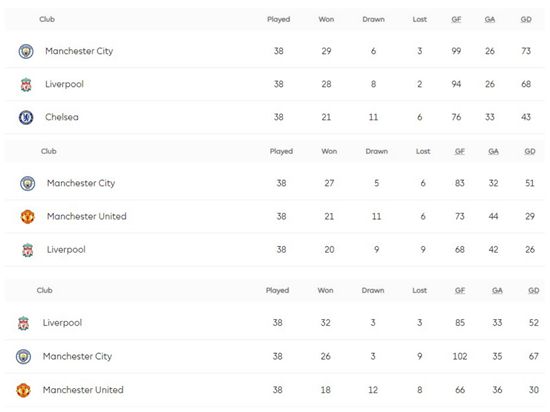Click the GF header in first table
This screenshot has height=412, width=550.
click(456, 19)
